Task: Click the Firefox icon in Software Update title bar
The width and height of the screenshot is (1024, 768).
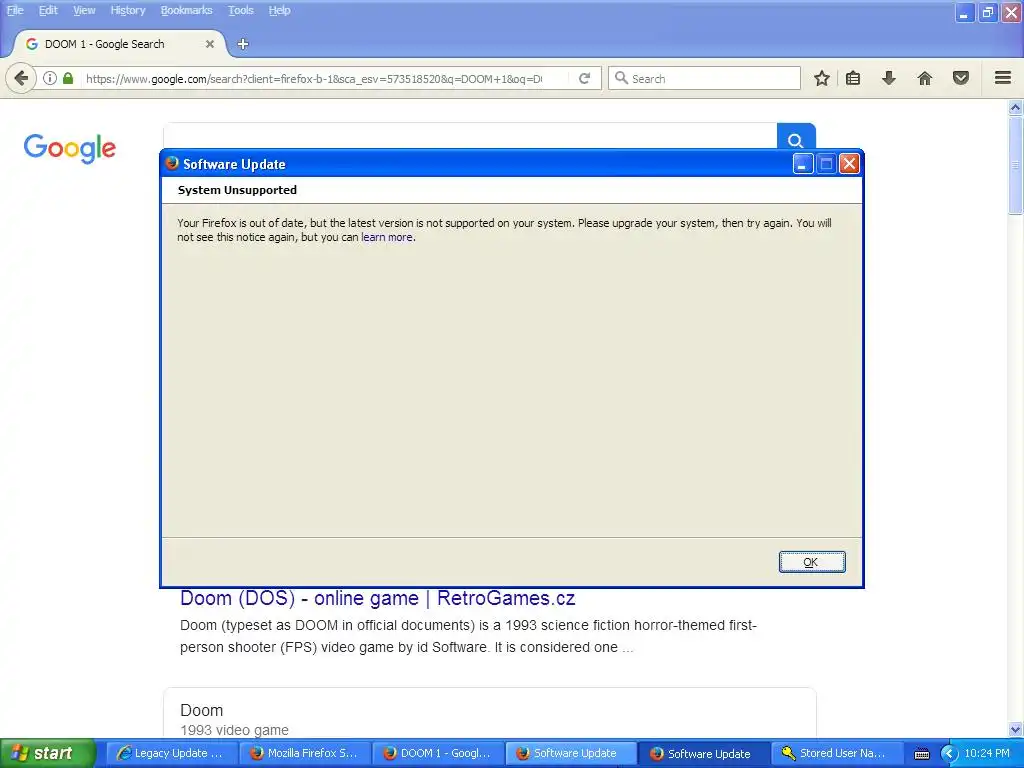Action: coord(172,163)
